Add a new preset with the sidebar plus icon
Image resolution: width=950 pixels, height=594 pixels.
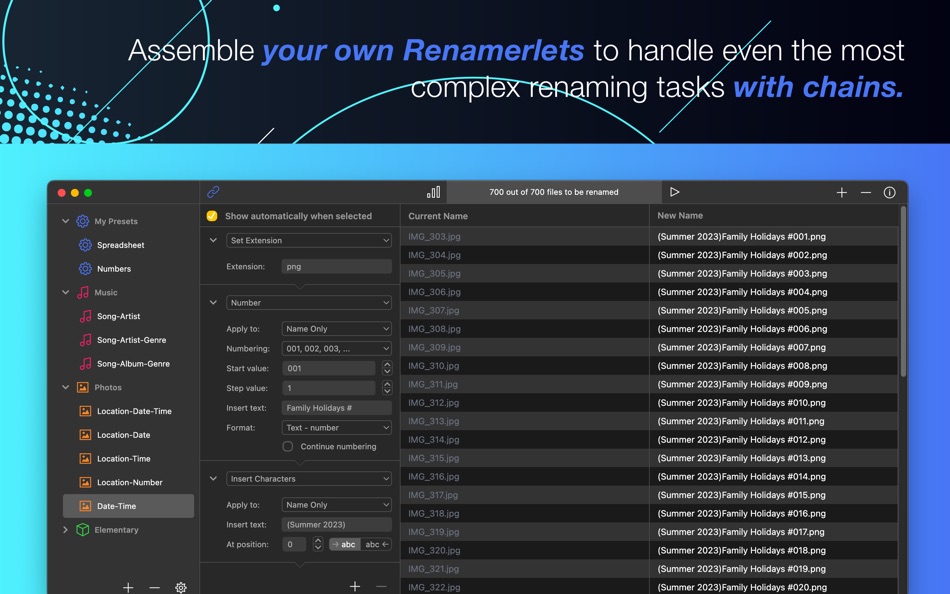127,588
